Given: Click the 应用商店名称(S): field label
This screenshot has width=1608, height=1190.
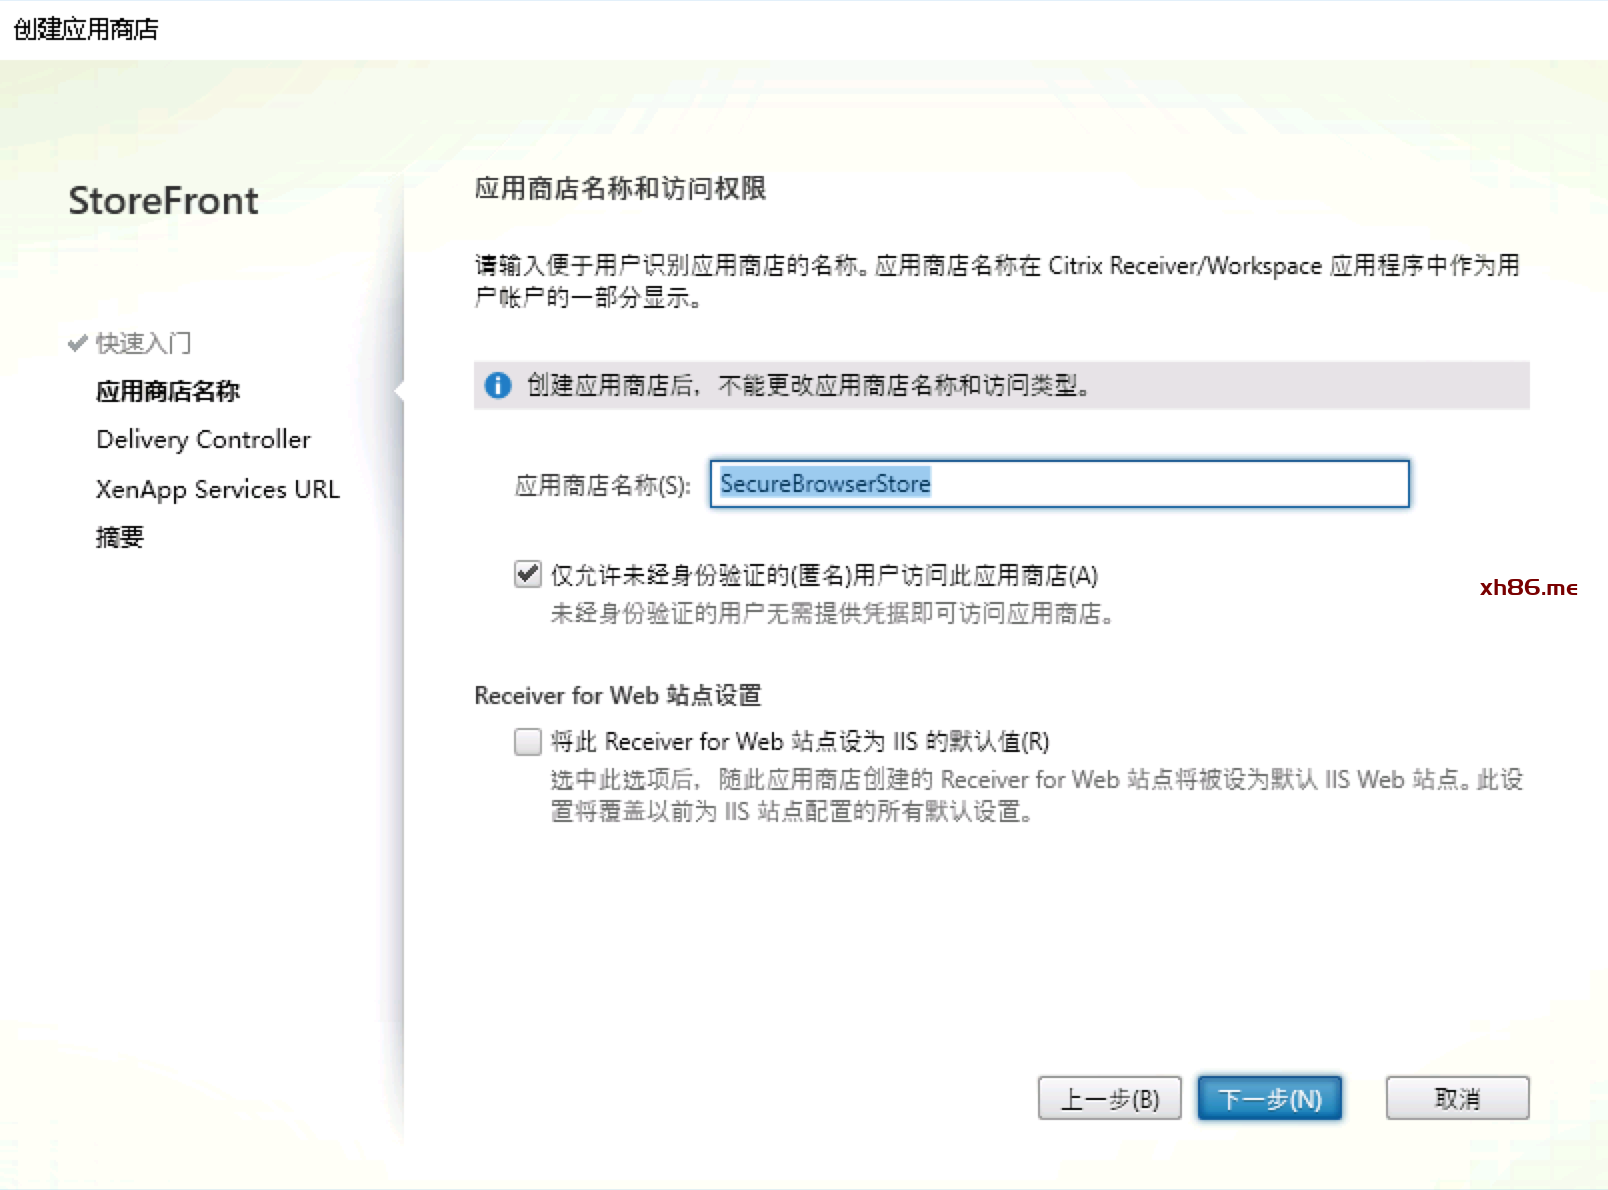Looking at the screenshot, I should click(602, 485).
